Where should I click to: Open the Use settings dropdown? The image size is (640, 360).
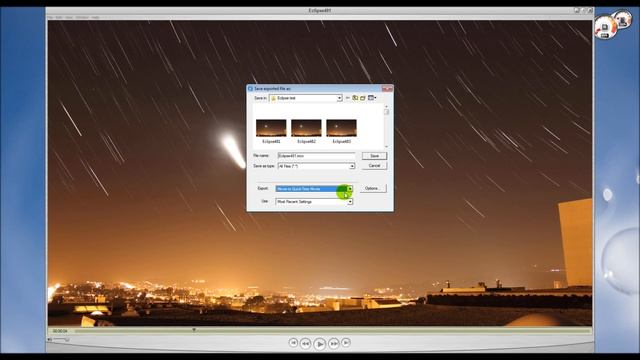pyautogui.click(x=350, y=202)
